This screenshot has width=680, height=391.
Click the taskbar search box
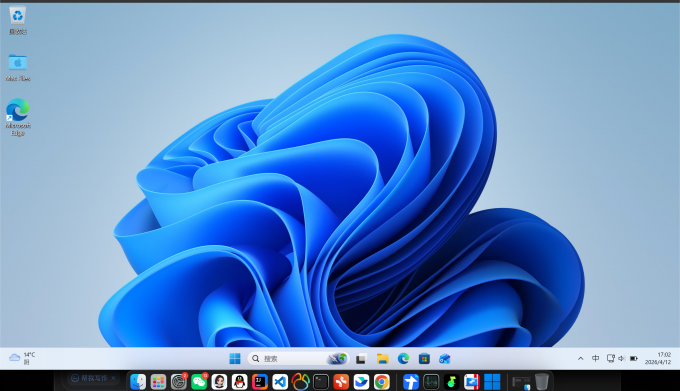point(298,358)
